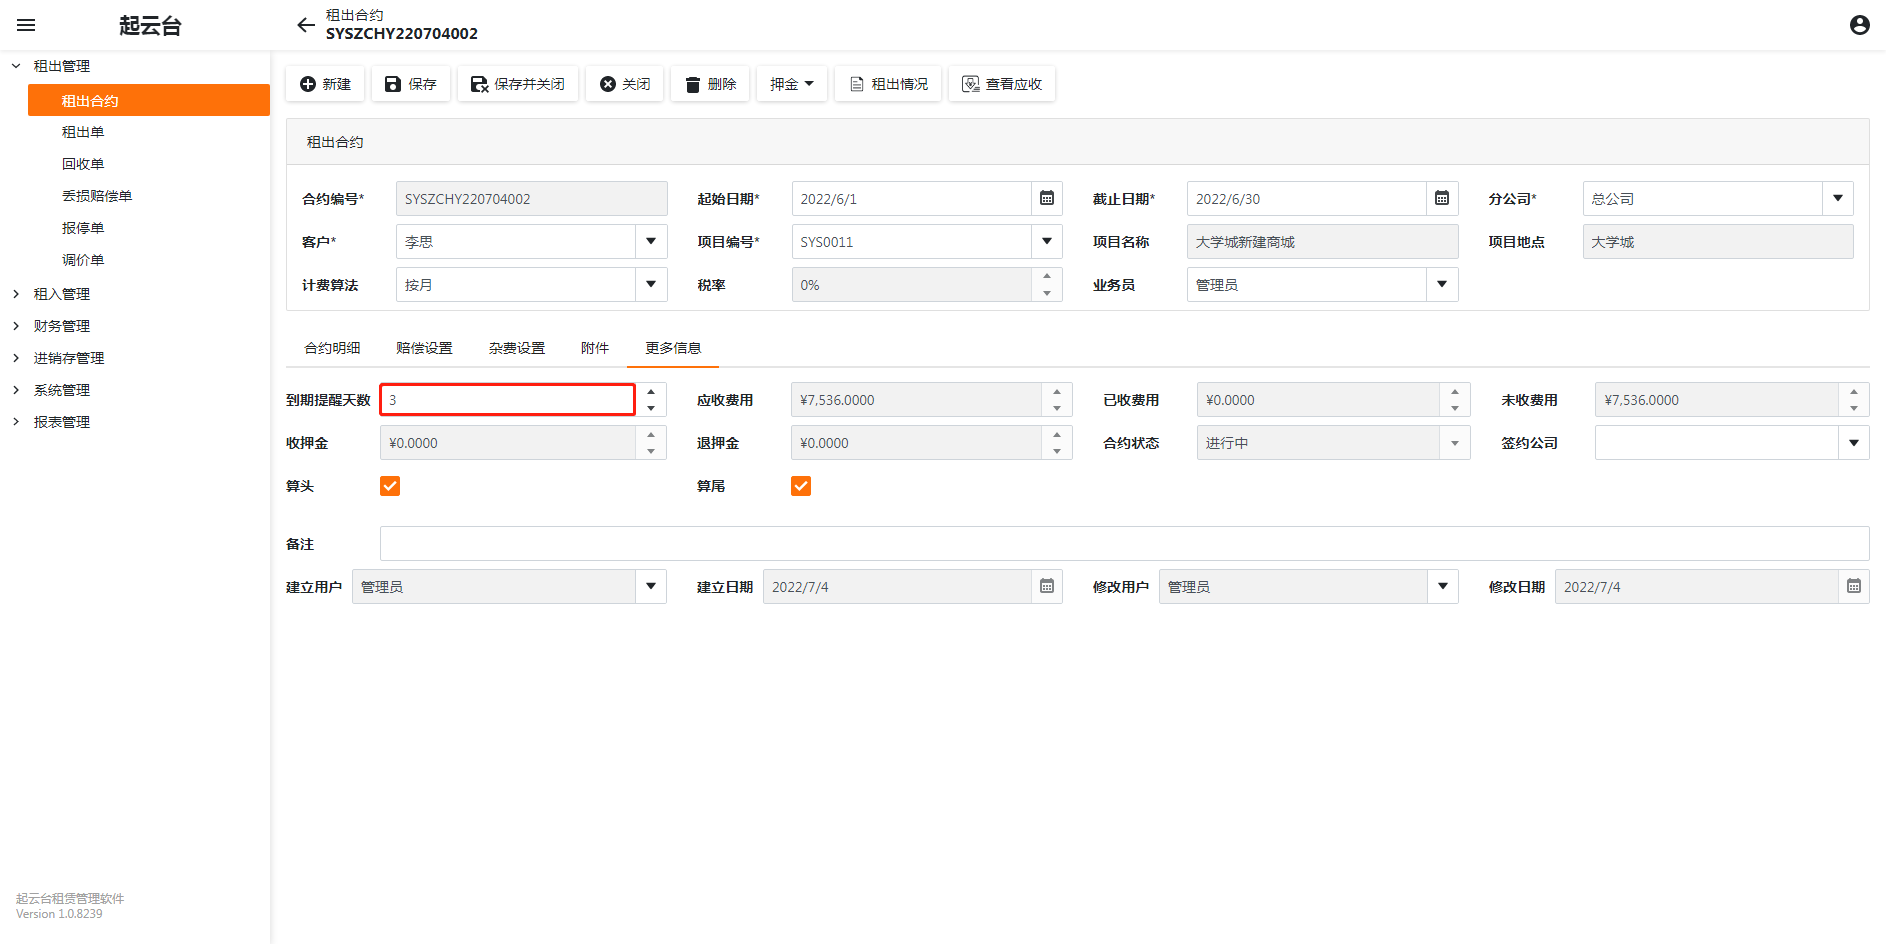Click the 起始日期 date field

tap(911, 198)
